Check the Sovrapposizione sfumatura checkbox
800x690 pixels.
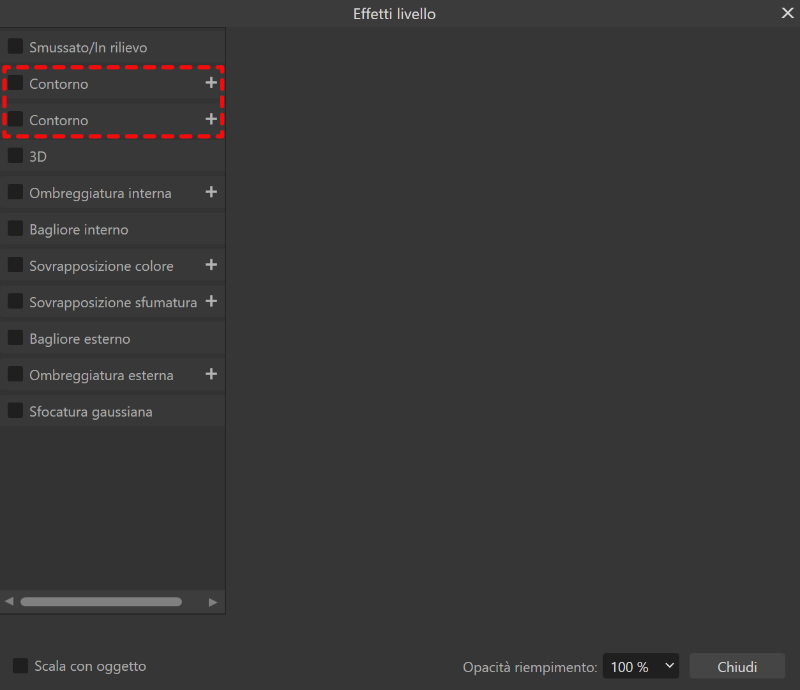point(15,301)
